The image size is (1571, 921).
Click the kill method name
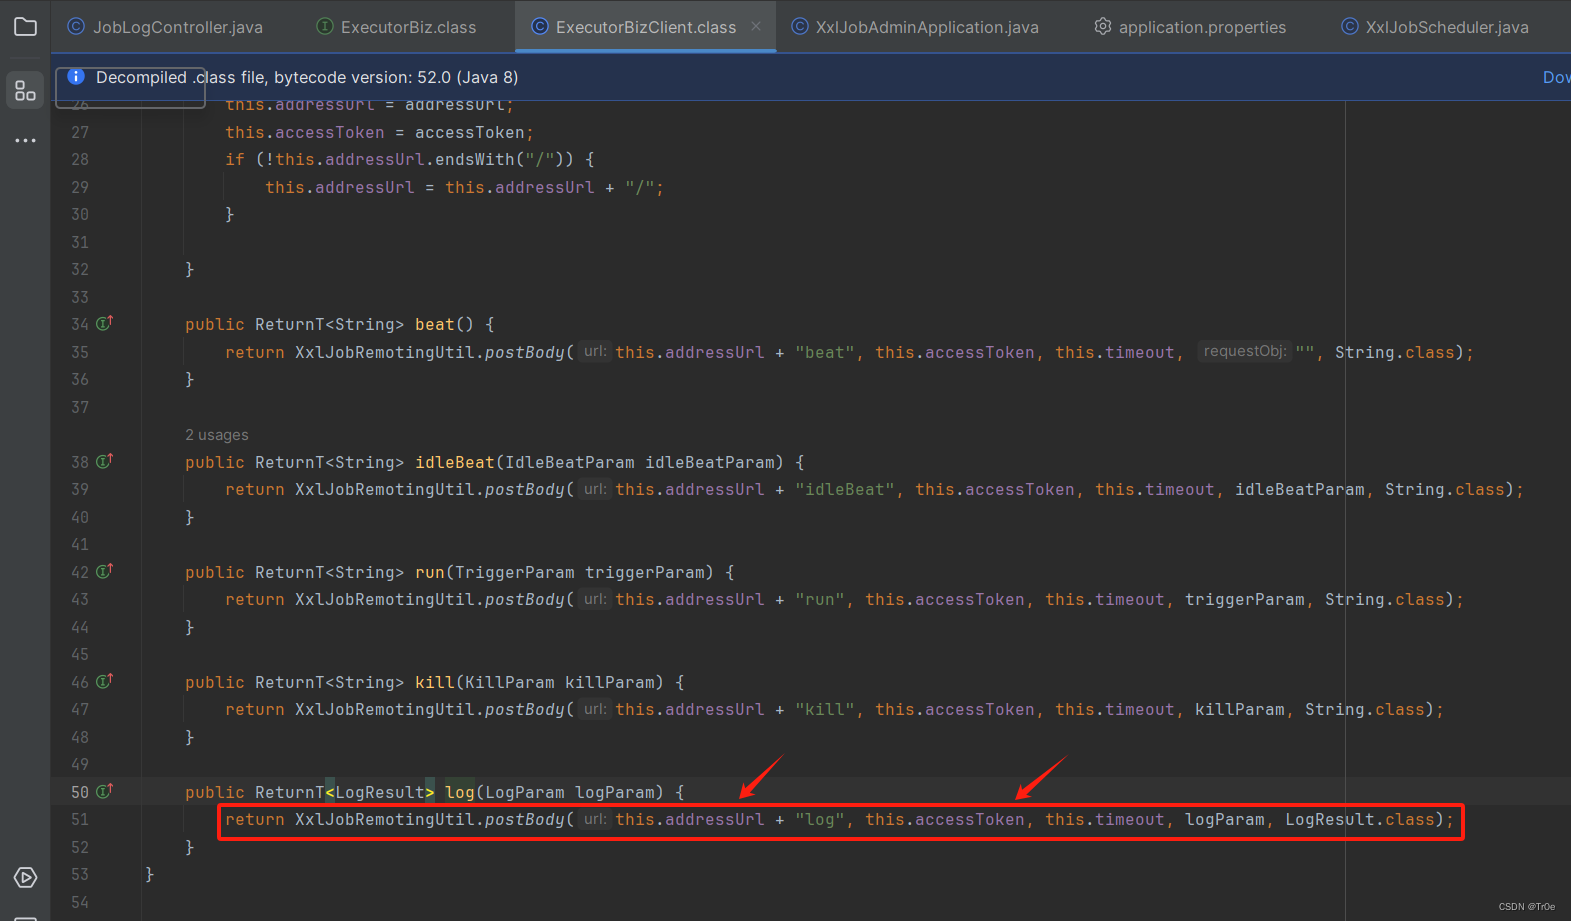pyautogui.click(x=435, y=682)
